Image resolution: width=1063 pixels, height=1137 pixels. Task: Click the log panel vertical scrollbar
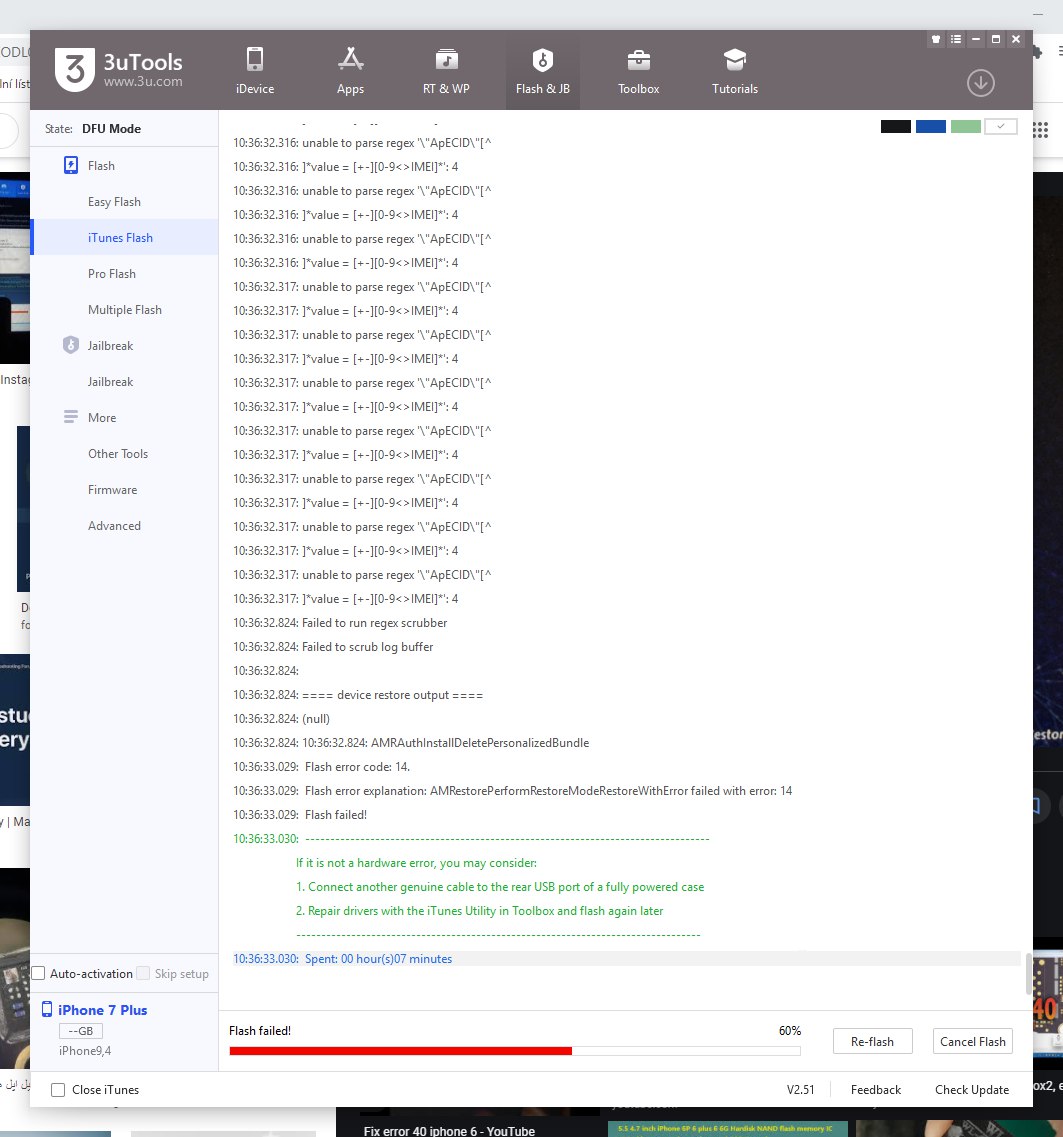click(1029, 974)
